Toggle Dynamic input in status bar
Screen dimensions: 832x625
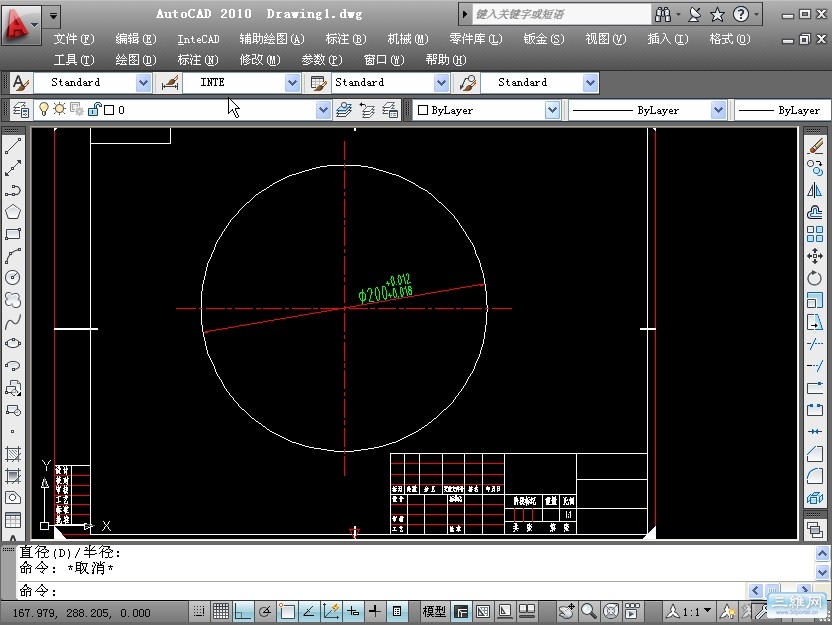[x=353, y=612]
